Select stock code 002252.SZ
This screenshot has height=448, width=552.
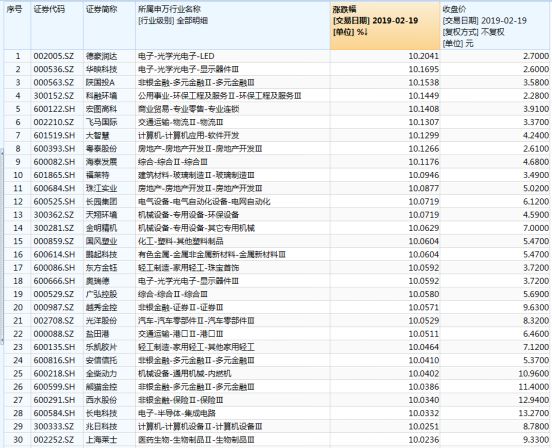coord(54,440)
